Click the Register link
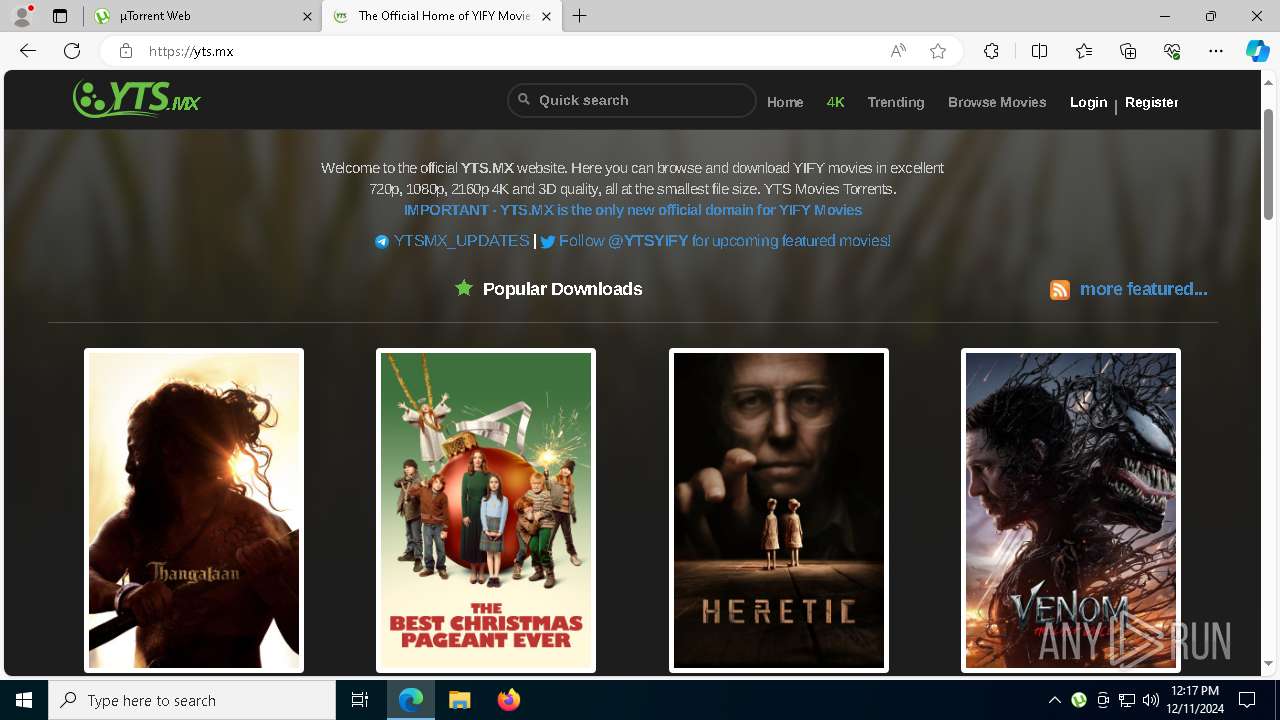 (x=1151, y=102)
